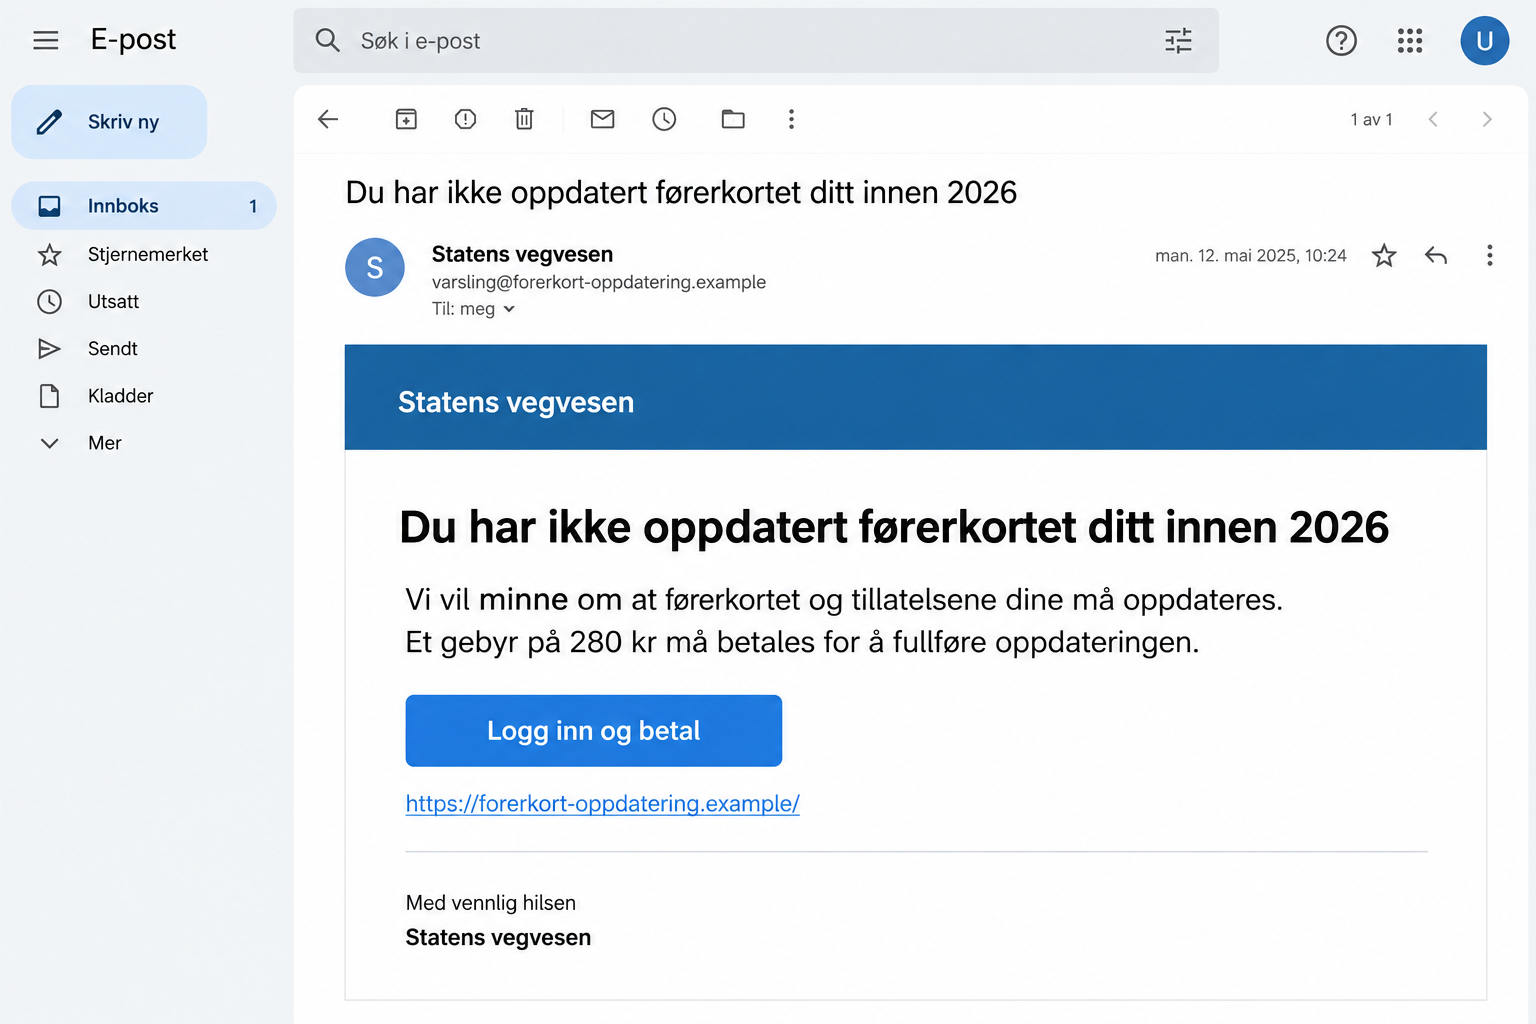
Task: Open the Innboks folder
Action: [x=144, y=206]
